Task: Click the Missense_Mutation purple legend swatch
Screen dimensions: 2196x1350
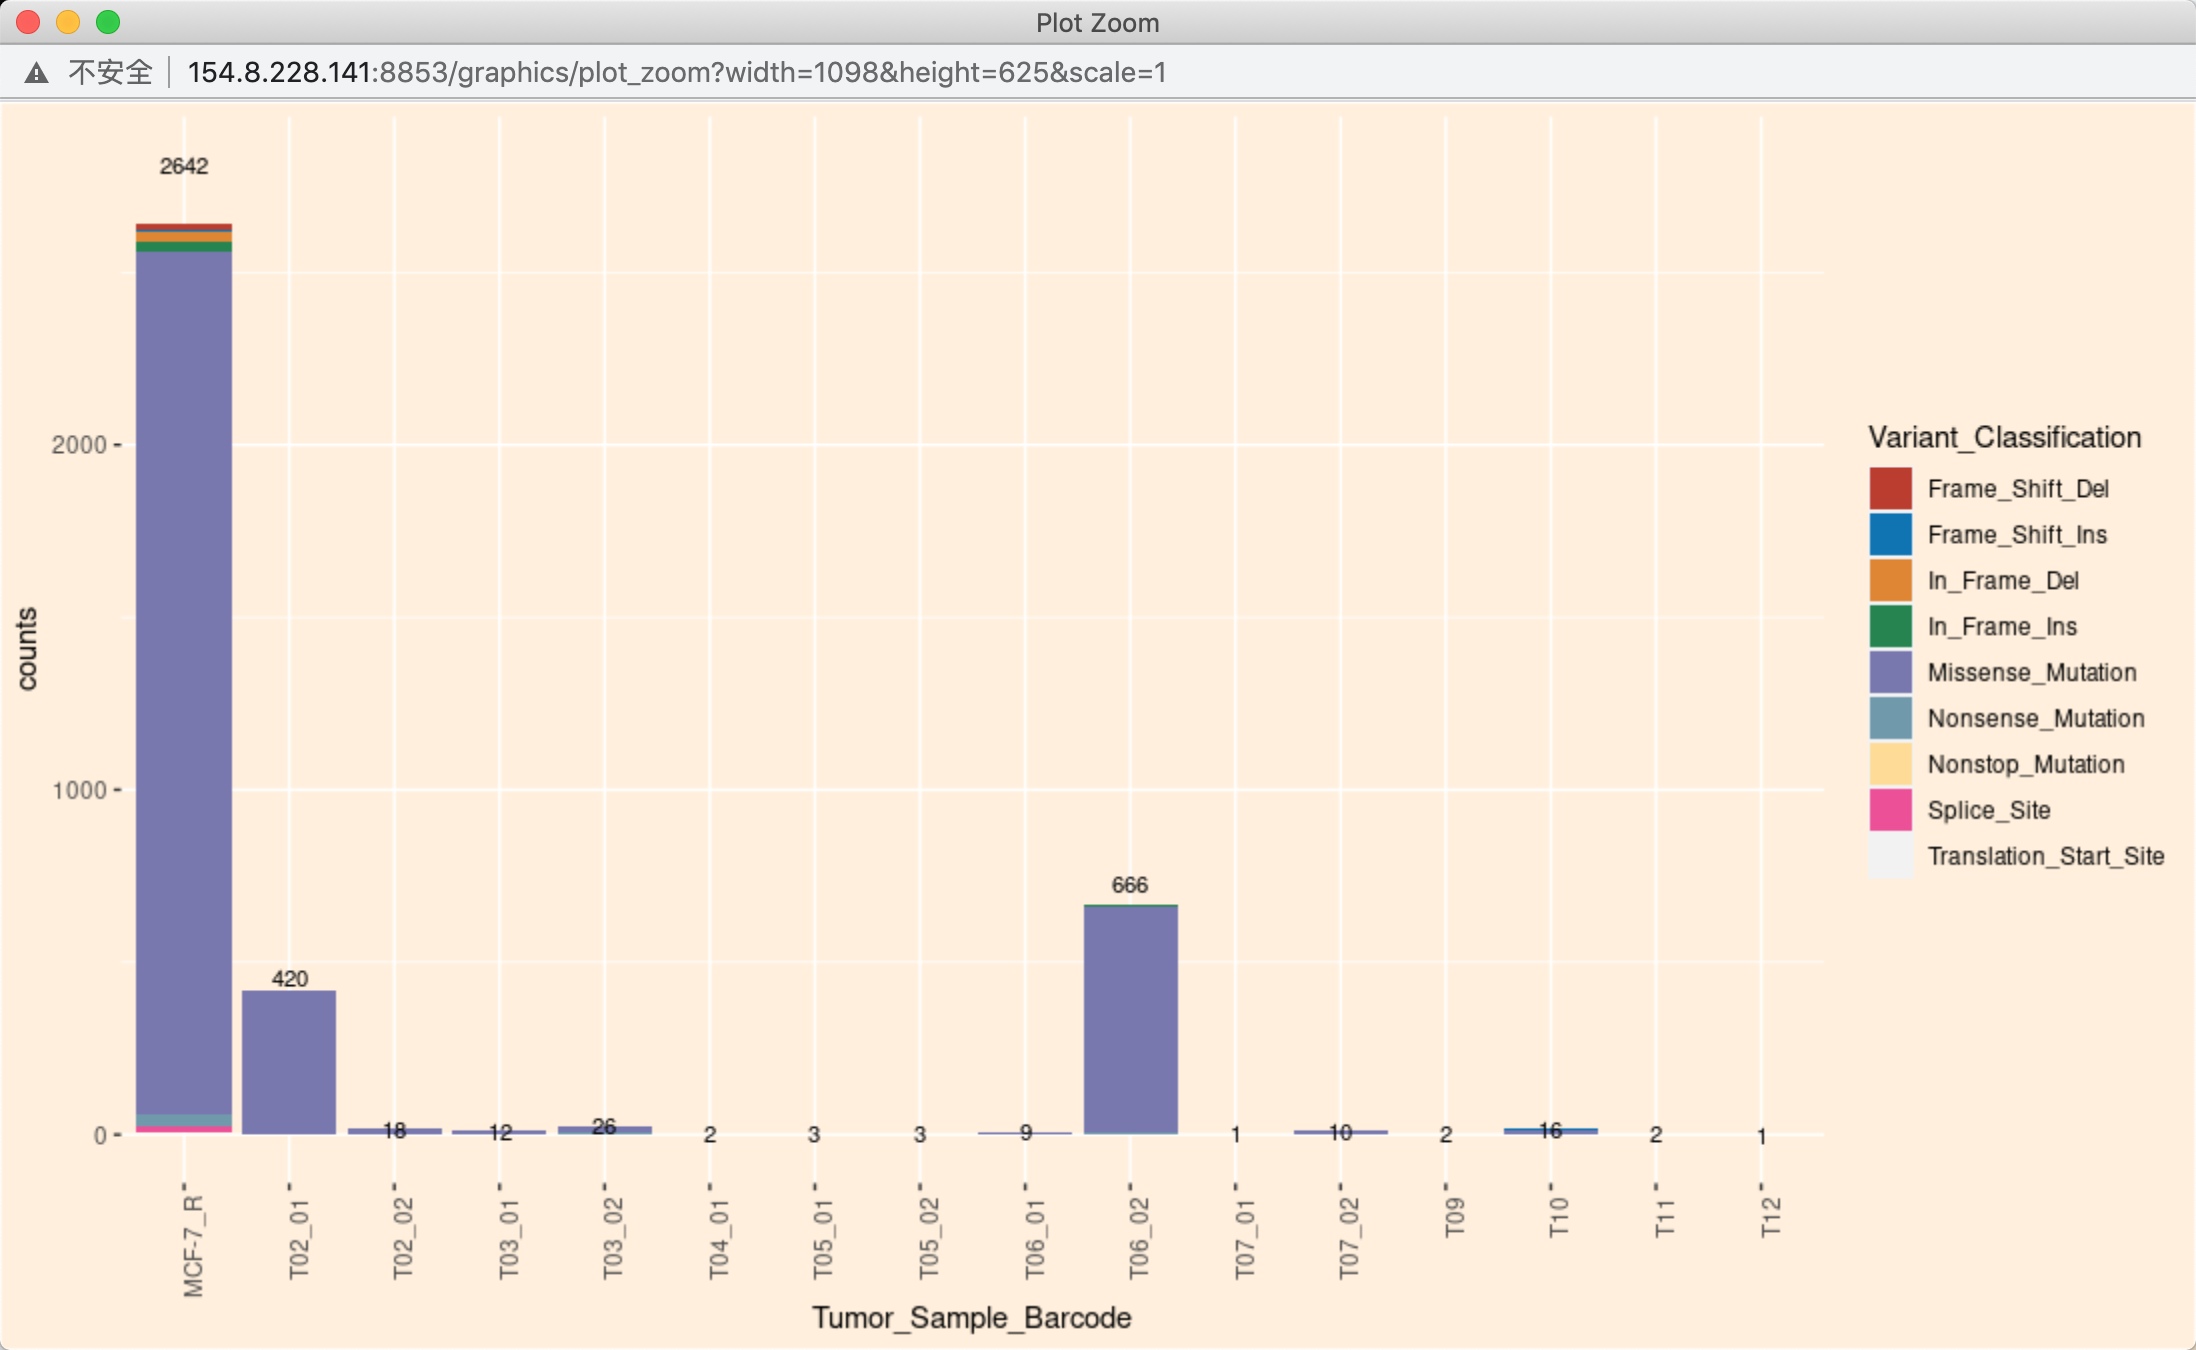Action: pos(1890,673)
